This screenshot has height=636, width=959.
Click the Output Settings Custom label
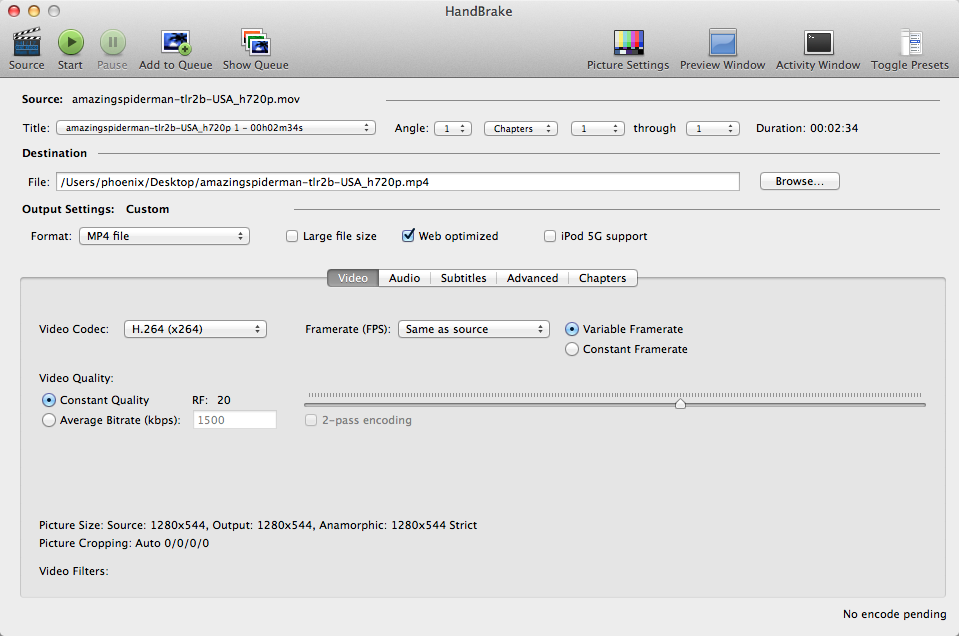point(147,209)
